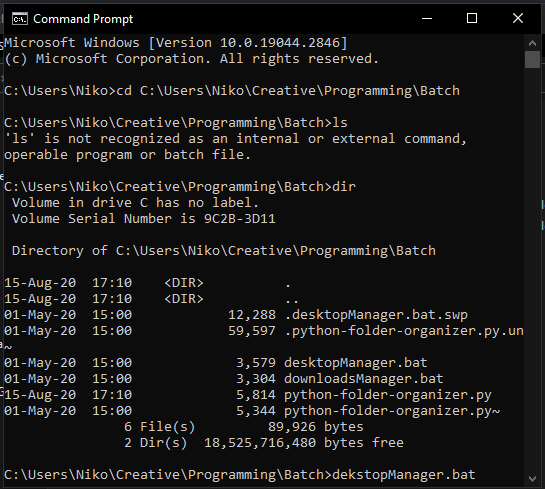
Task: Click the typed dekstopManager.bat command
Action: point(404,474)
